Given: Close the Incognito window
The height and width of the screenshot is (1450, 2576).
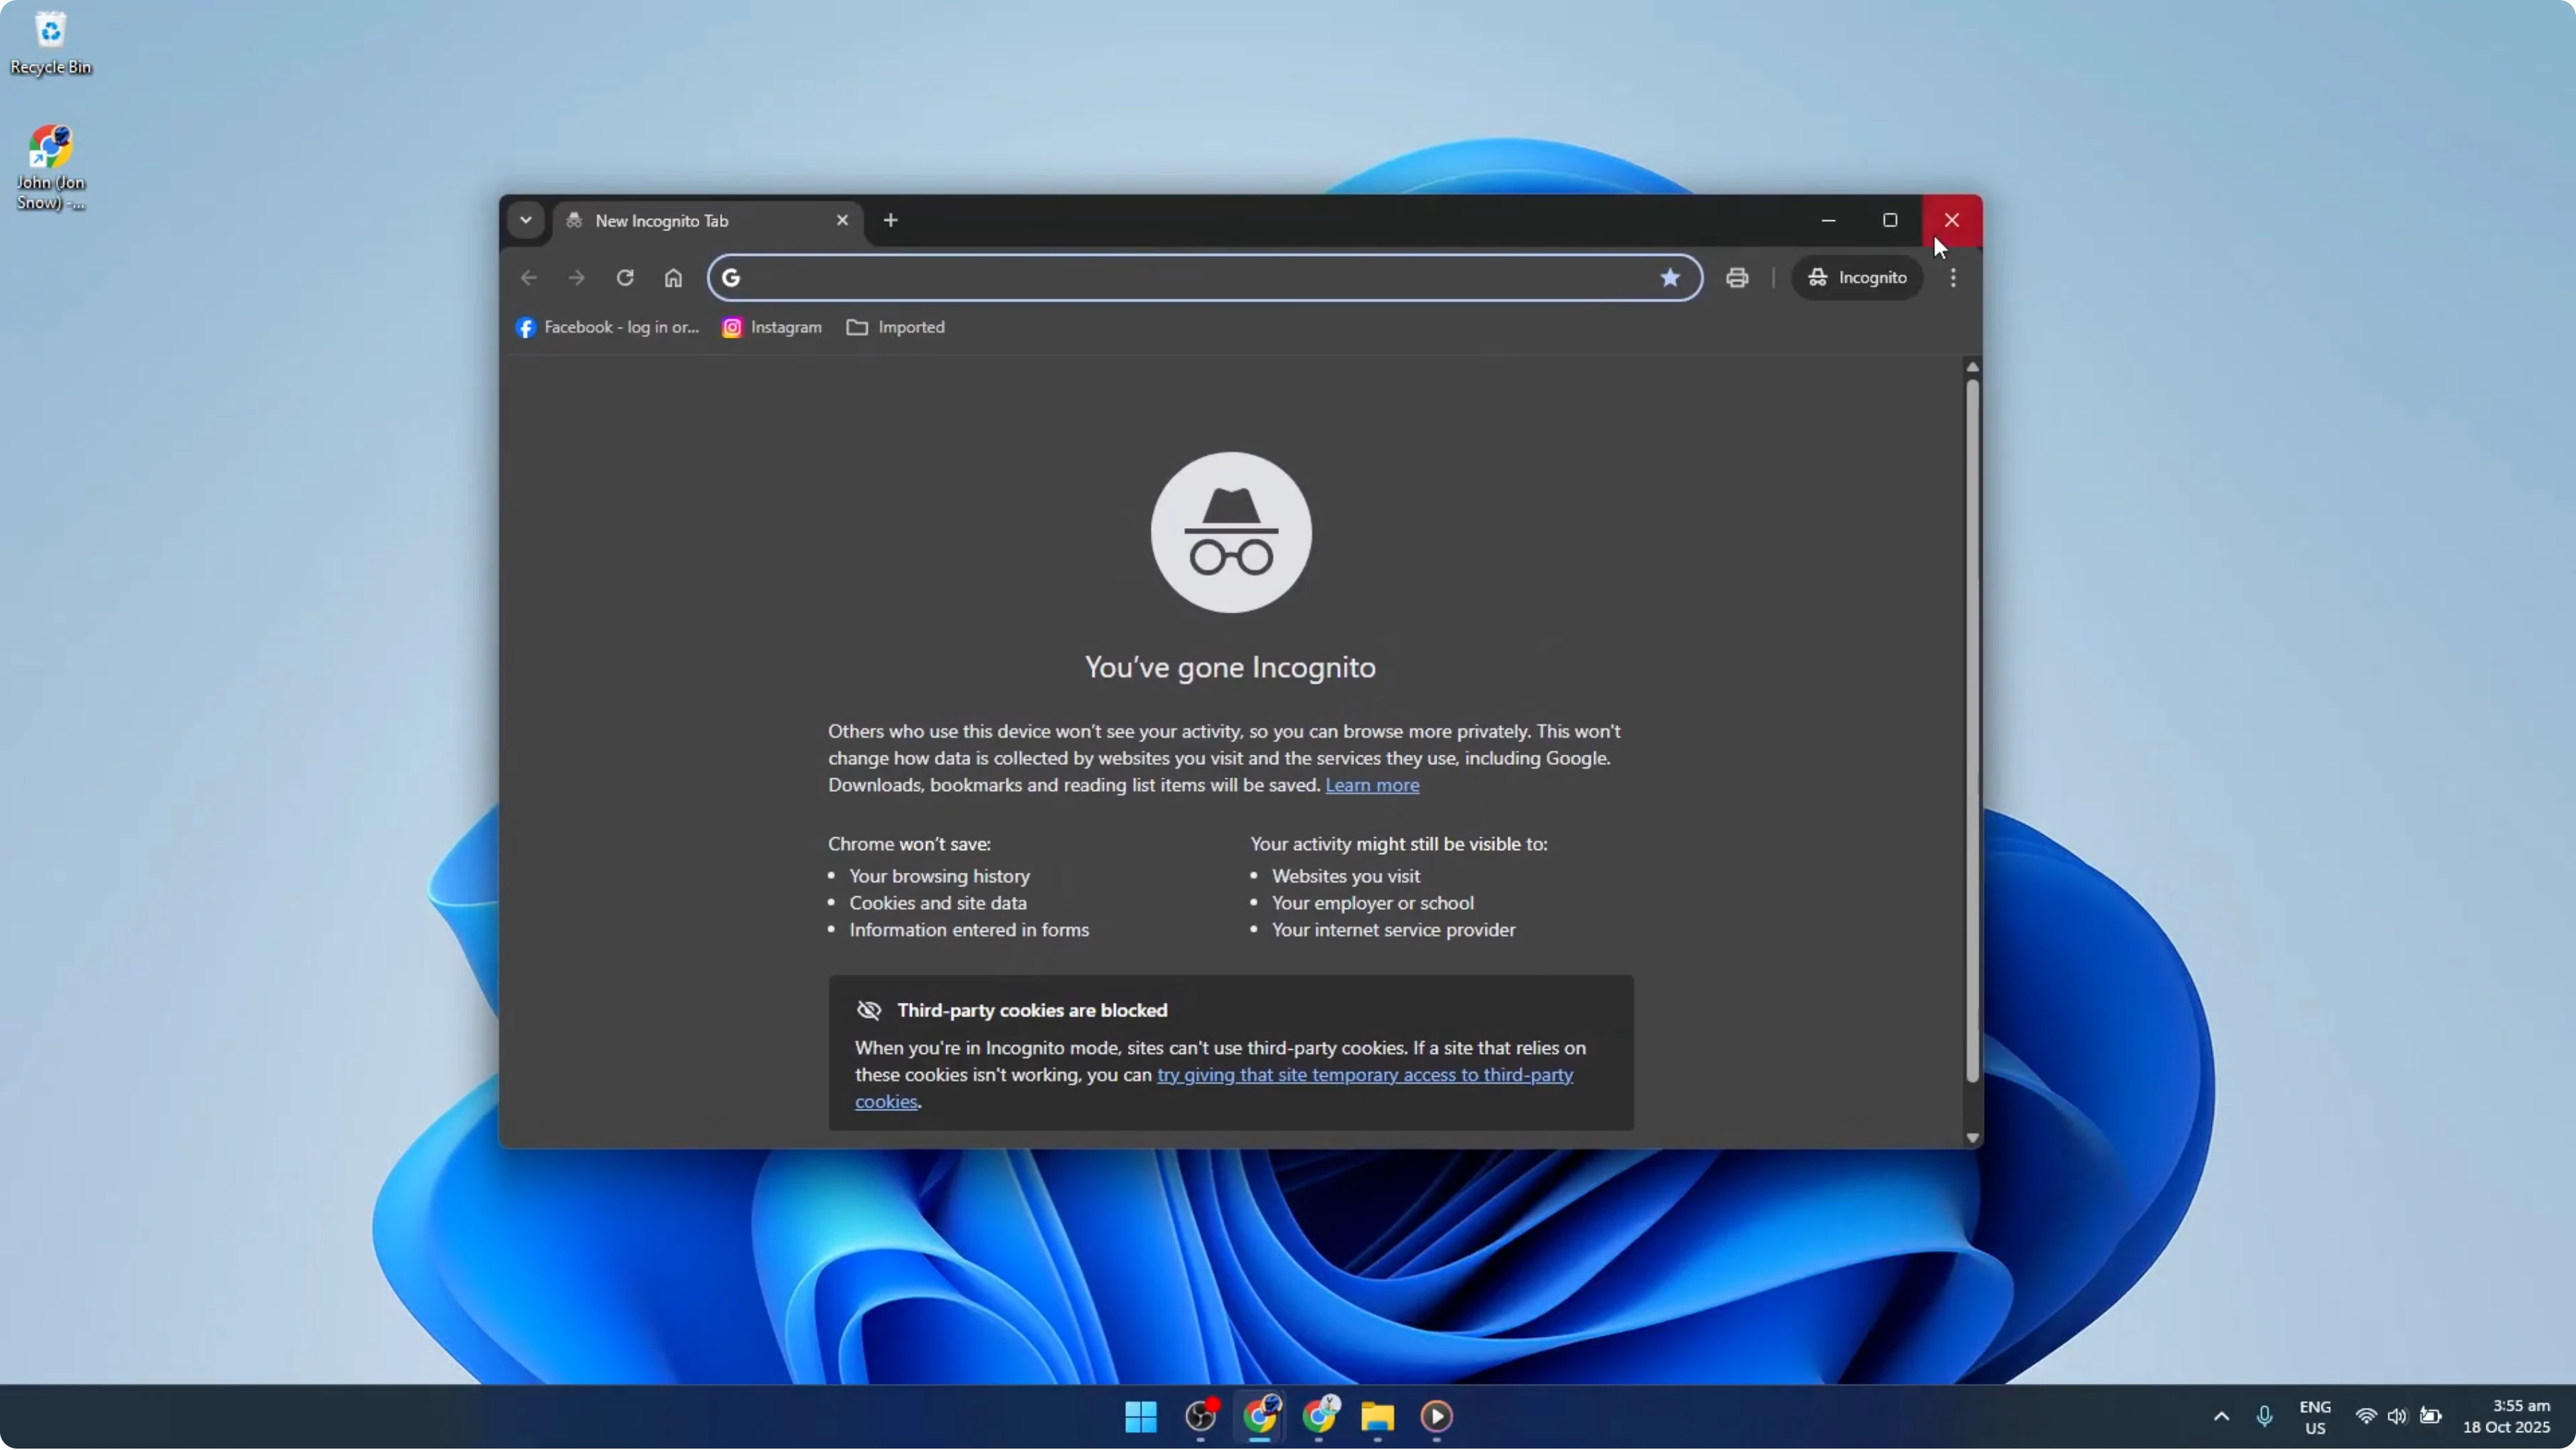Looking at the screenshot, I should pyautogui.click(x=1951, y=220).
